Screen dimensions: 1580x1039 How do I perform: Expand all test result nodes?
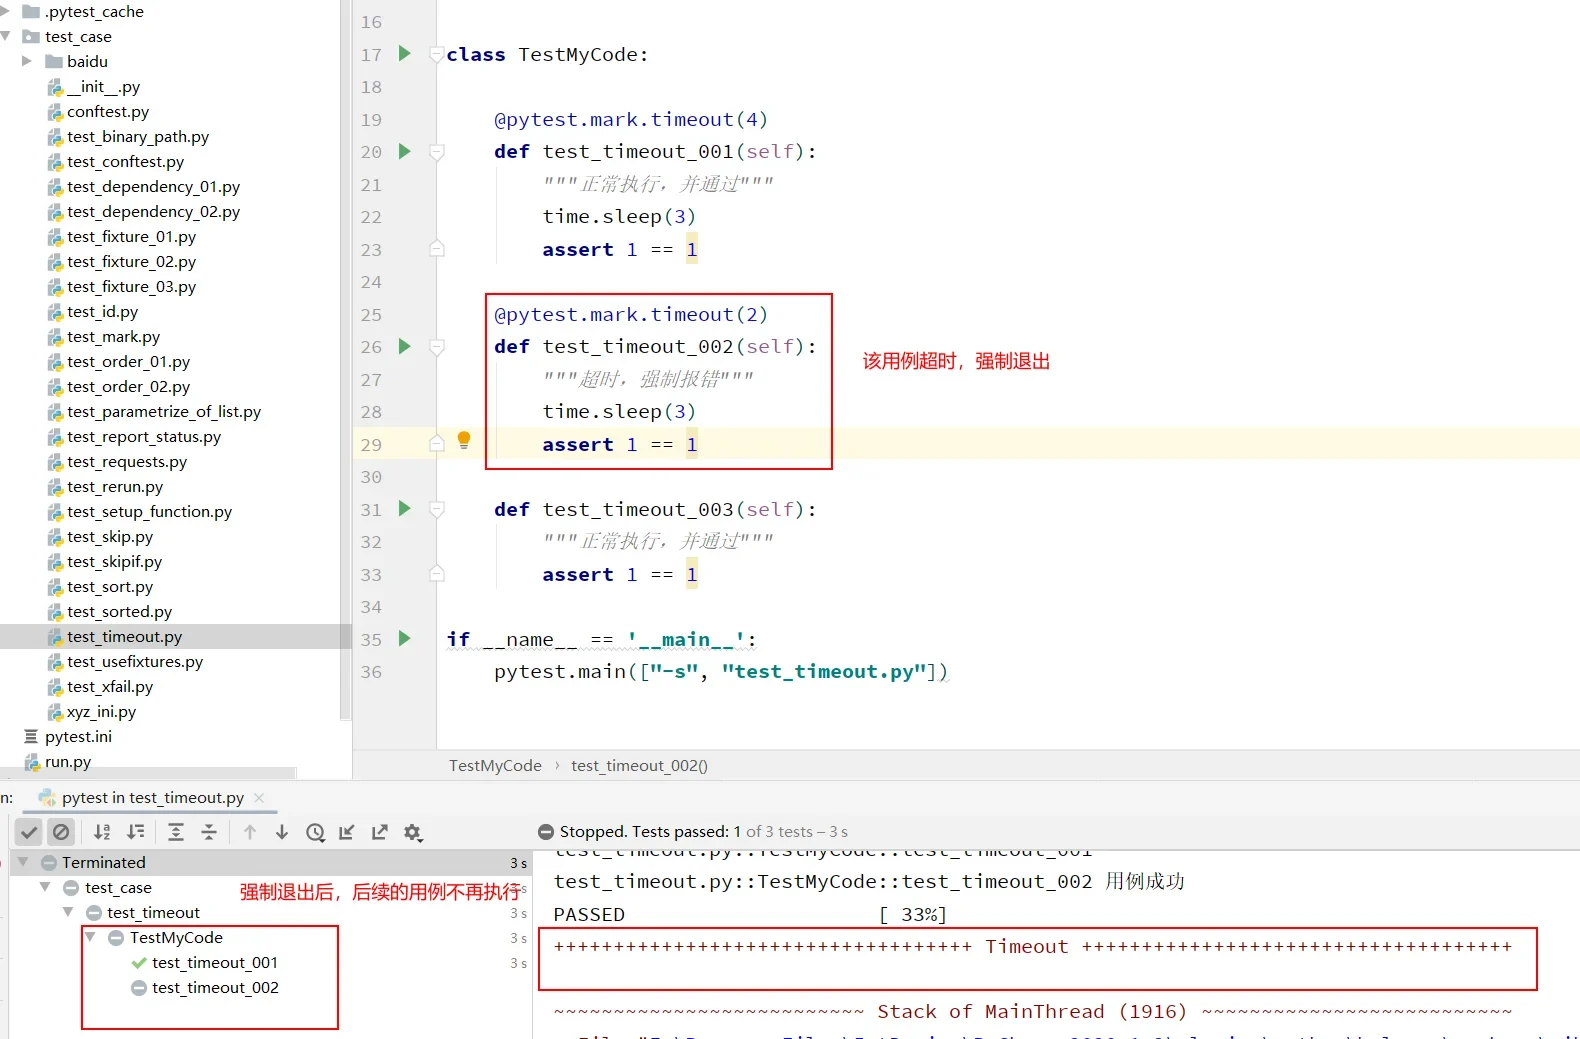[x=176, y=832]
